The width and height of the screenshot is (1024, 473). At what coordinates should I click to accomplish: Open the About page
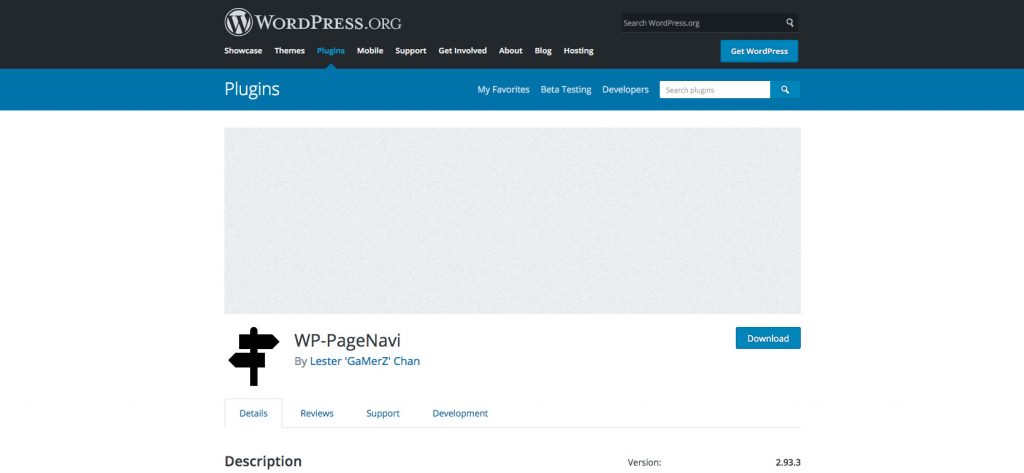tap(511, 50)
